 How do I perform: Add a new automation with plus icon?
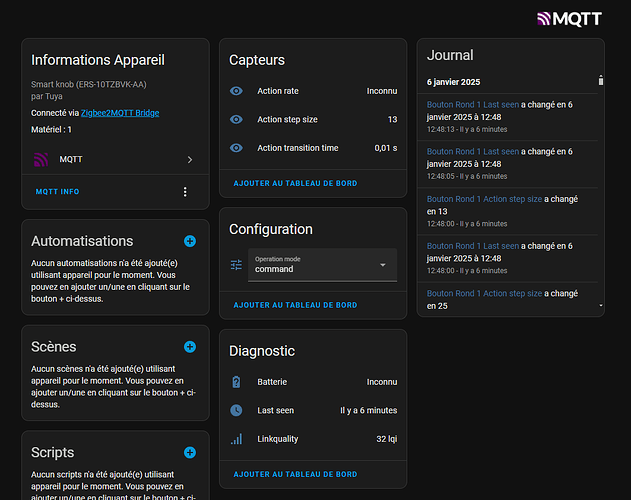pyautogui.click(x=190, y=241)
